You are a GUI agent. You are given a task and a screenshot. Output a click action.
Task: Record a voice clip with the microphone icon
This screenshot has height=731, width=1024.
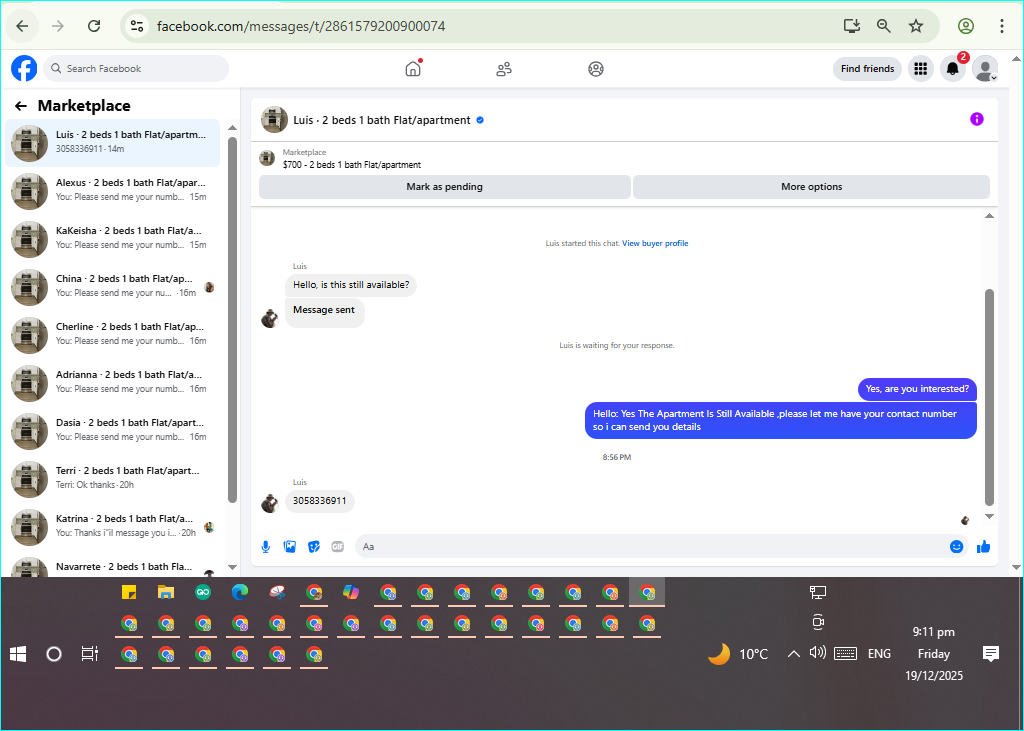266,547
